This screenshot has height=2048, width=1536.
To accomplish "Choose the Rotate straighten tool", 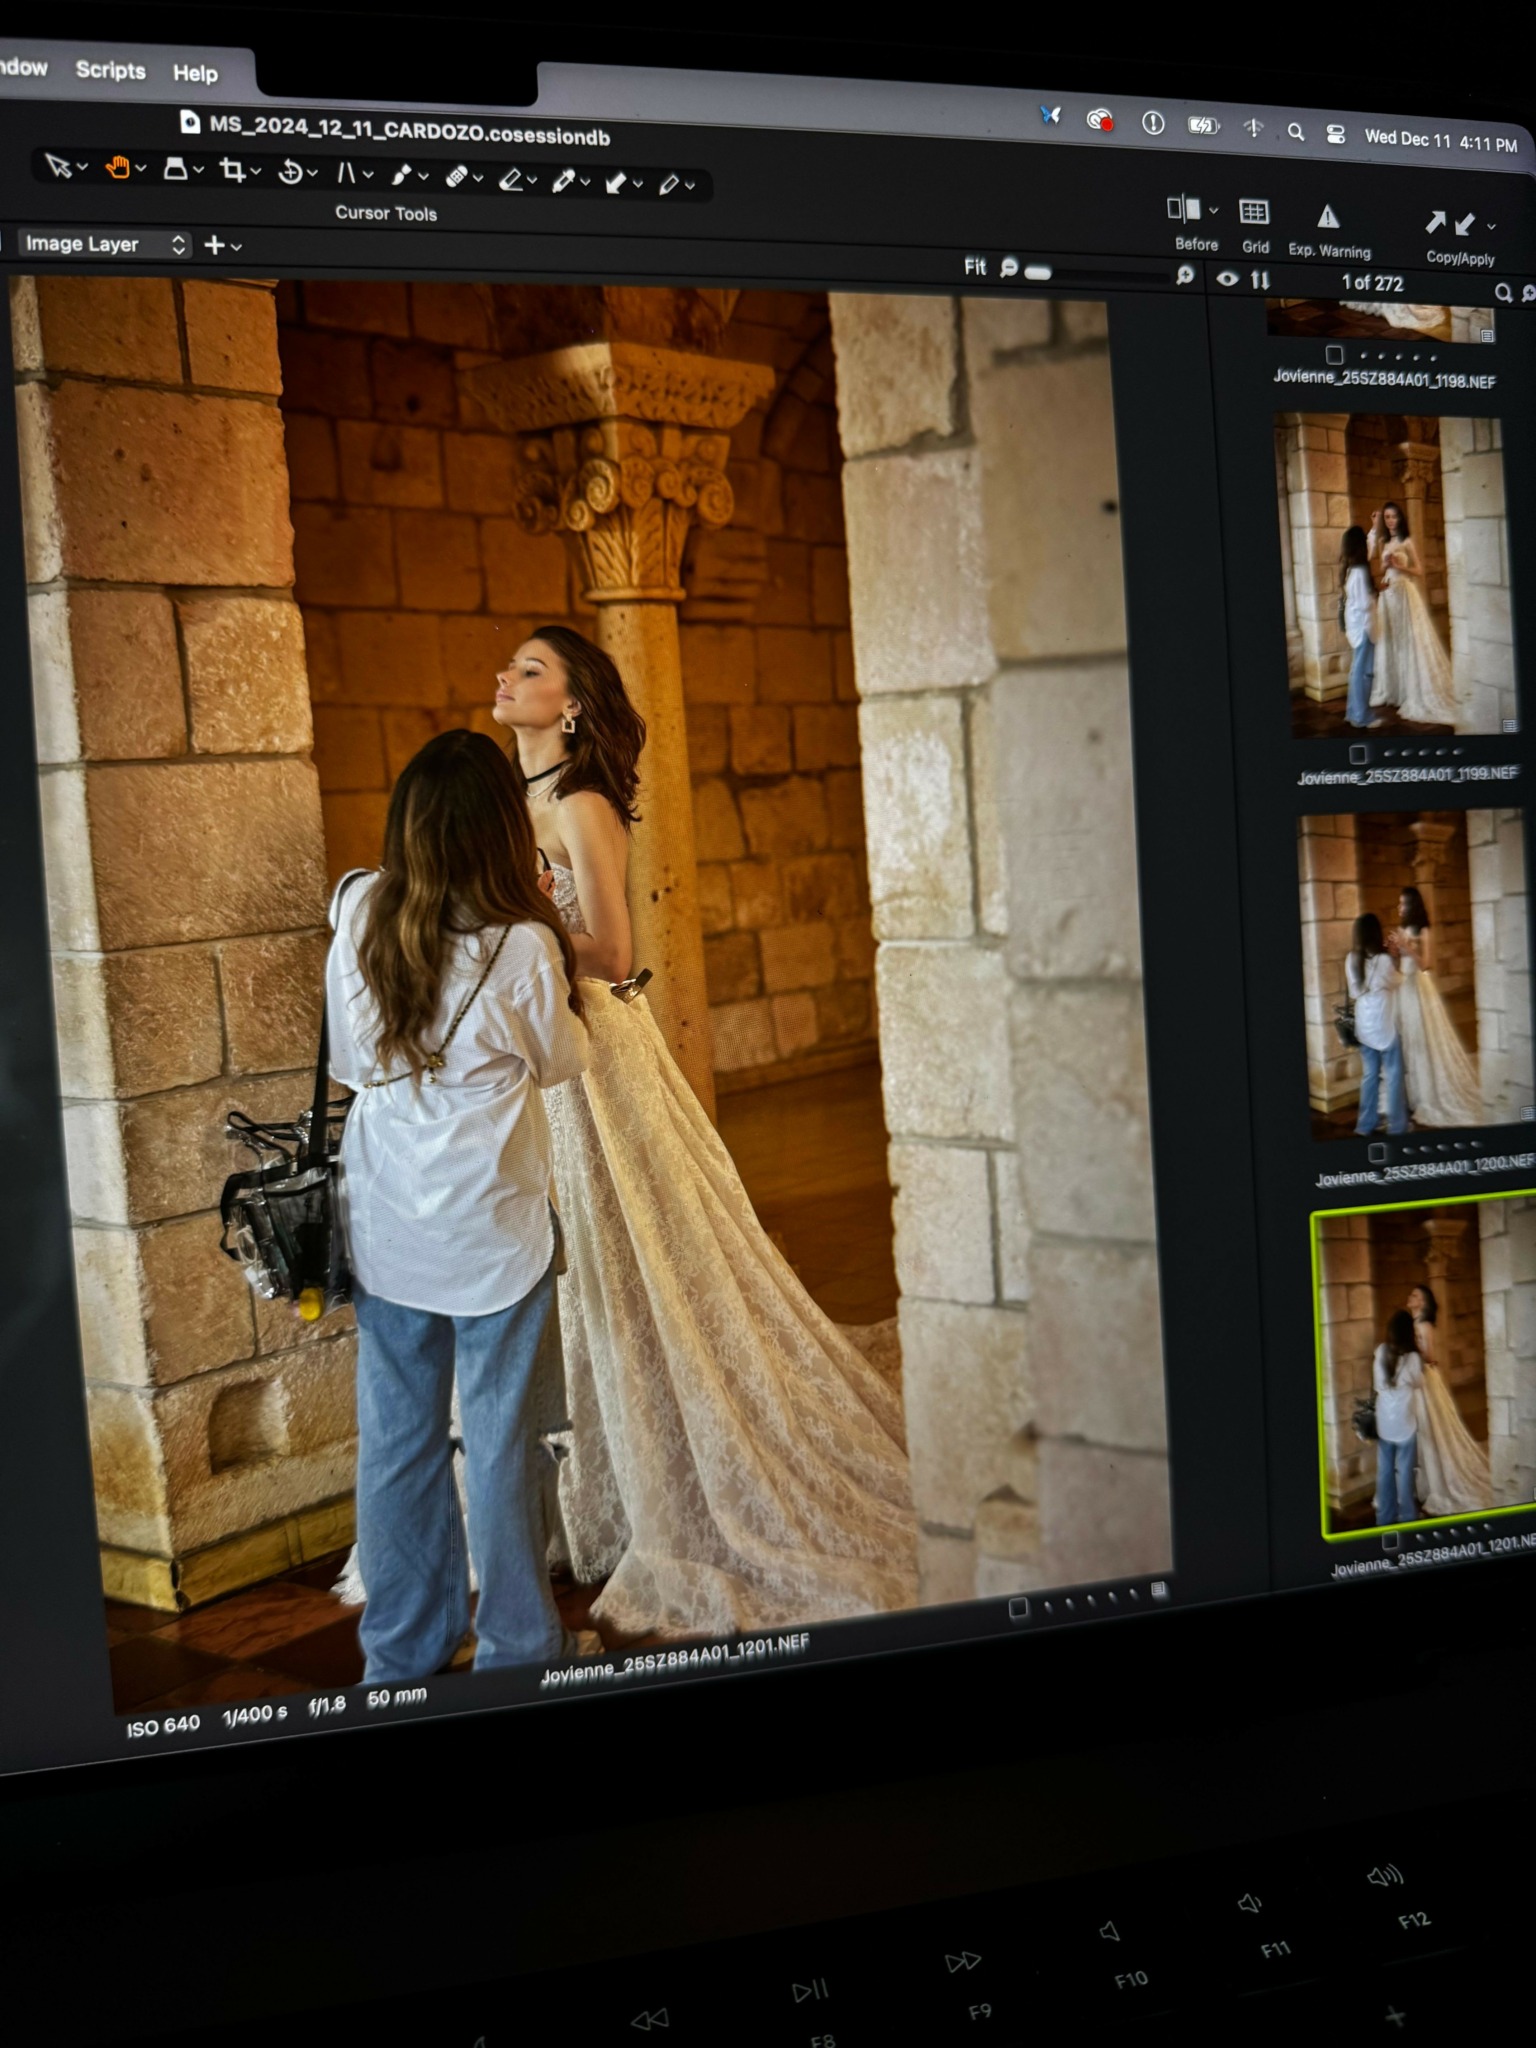I will [x=290, y=173].
